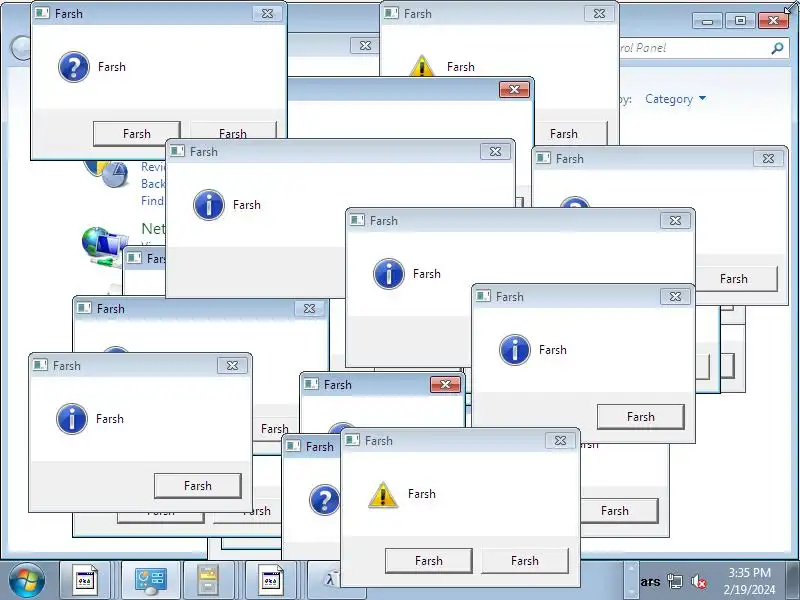Click the title bar app icon of the top-center warning dialog
The width and height of the screenshot is (800, 600).
coord(391,13)
